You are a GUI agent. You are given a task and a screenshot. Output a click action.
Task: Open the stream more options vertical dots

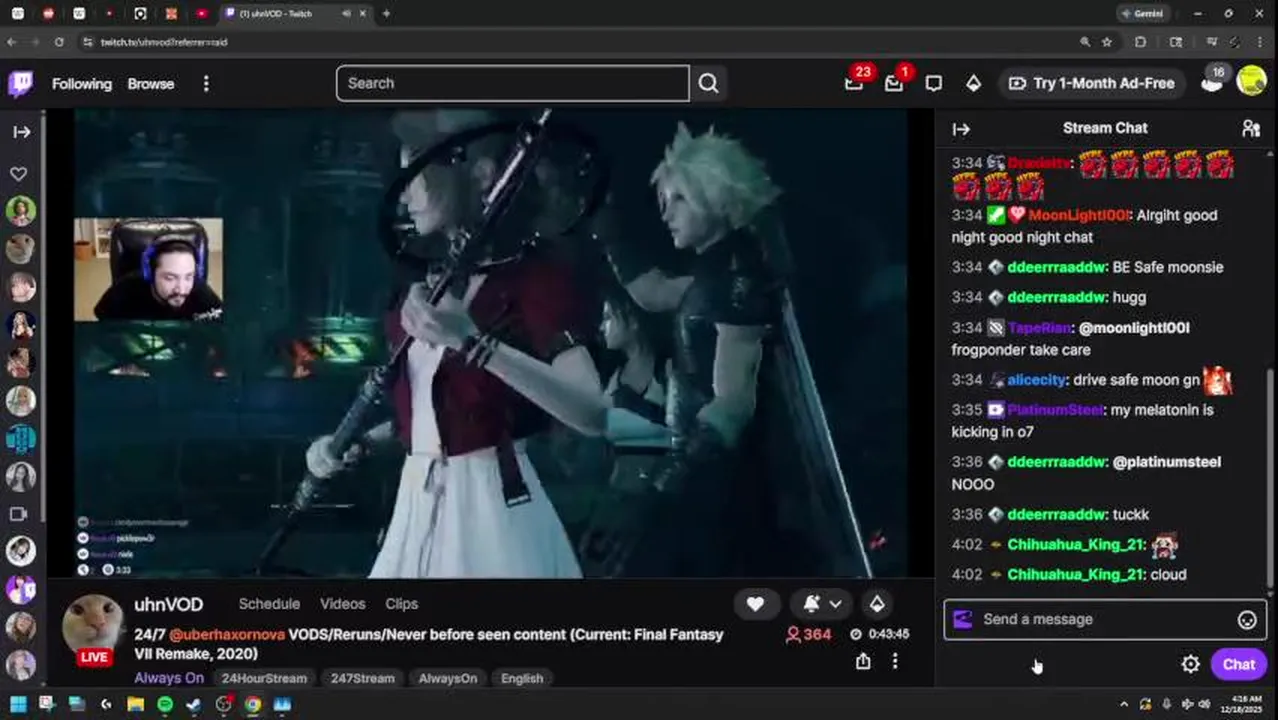895,661
